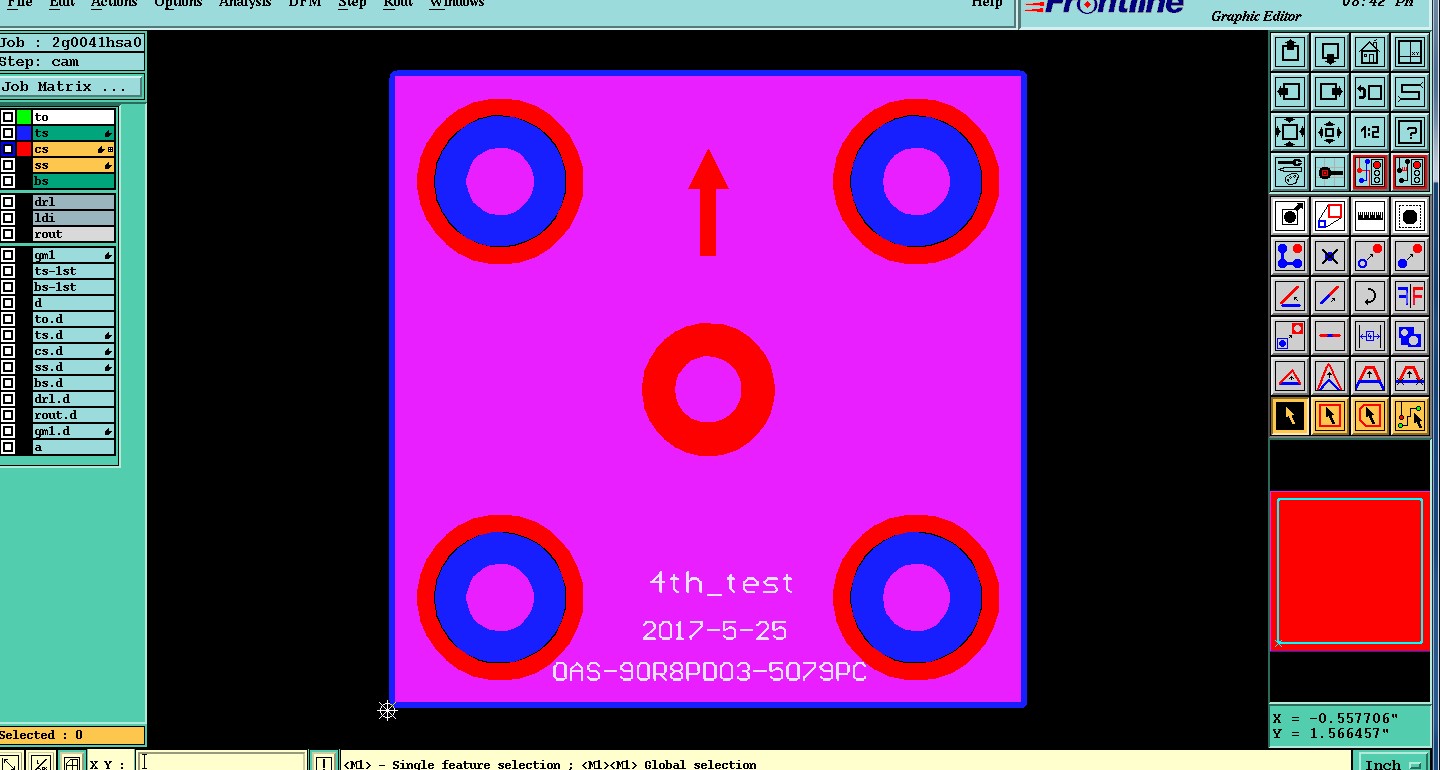Image resolution: width=1440 pixels, height=770 pixels.
Task: Select the arrow-in-rectangle selection tool
Action: (x=1330, y=416)
